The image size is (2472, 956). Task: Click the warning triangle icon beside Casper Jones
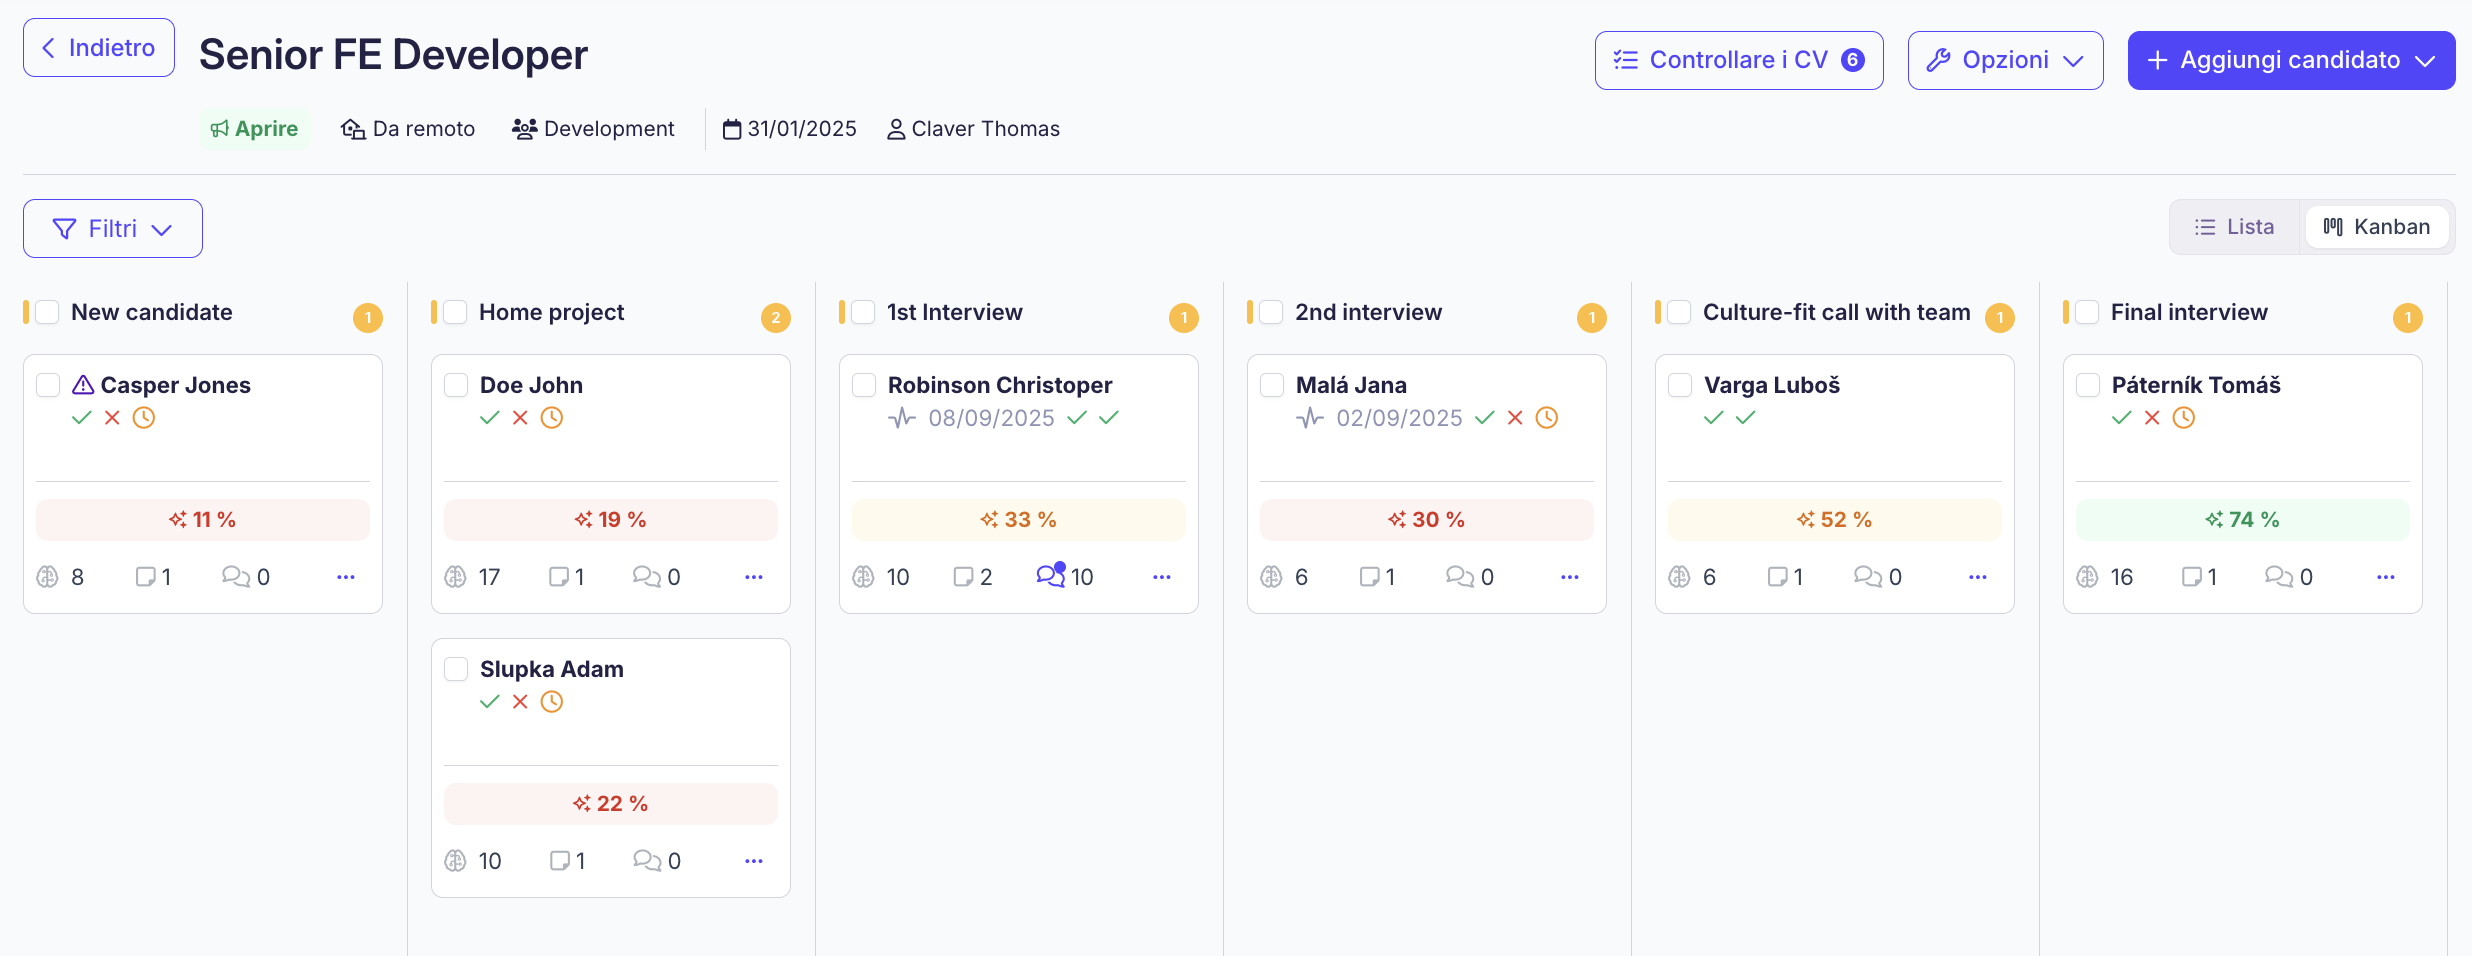pyautogui.click(x=83, y=385)
